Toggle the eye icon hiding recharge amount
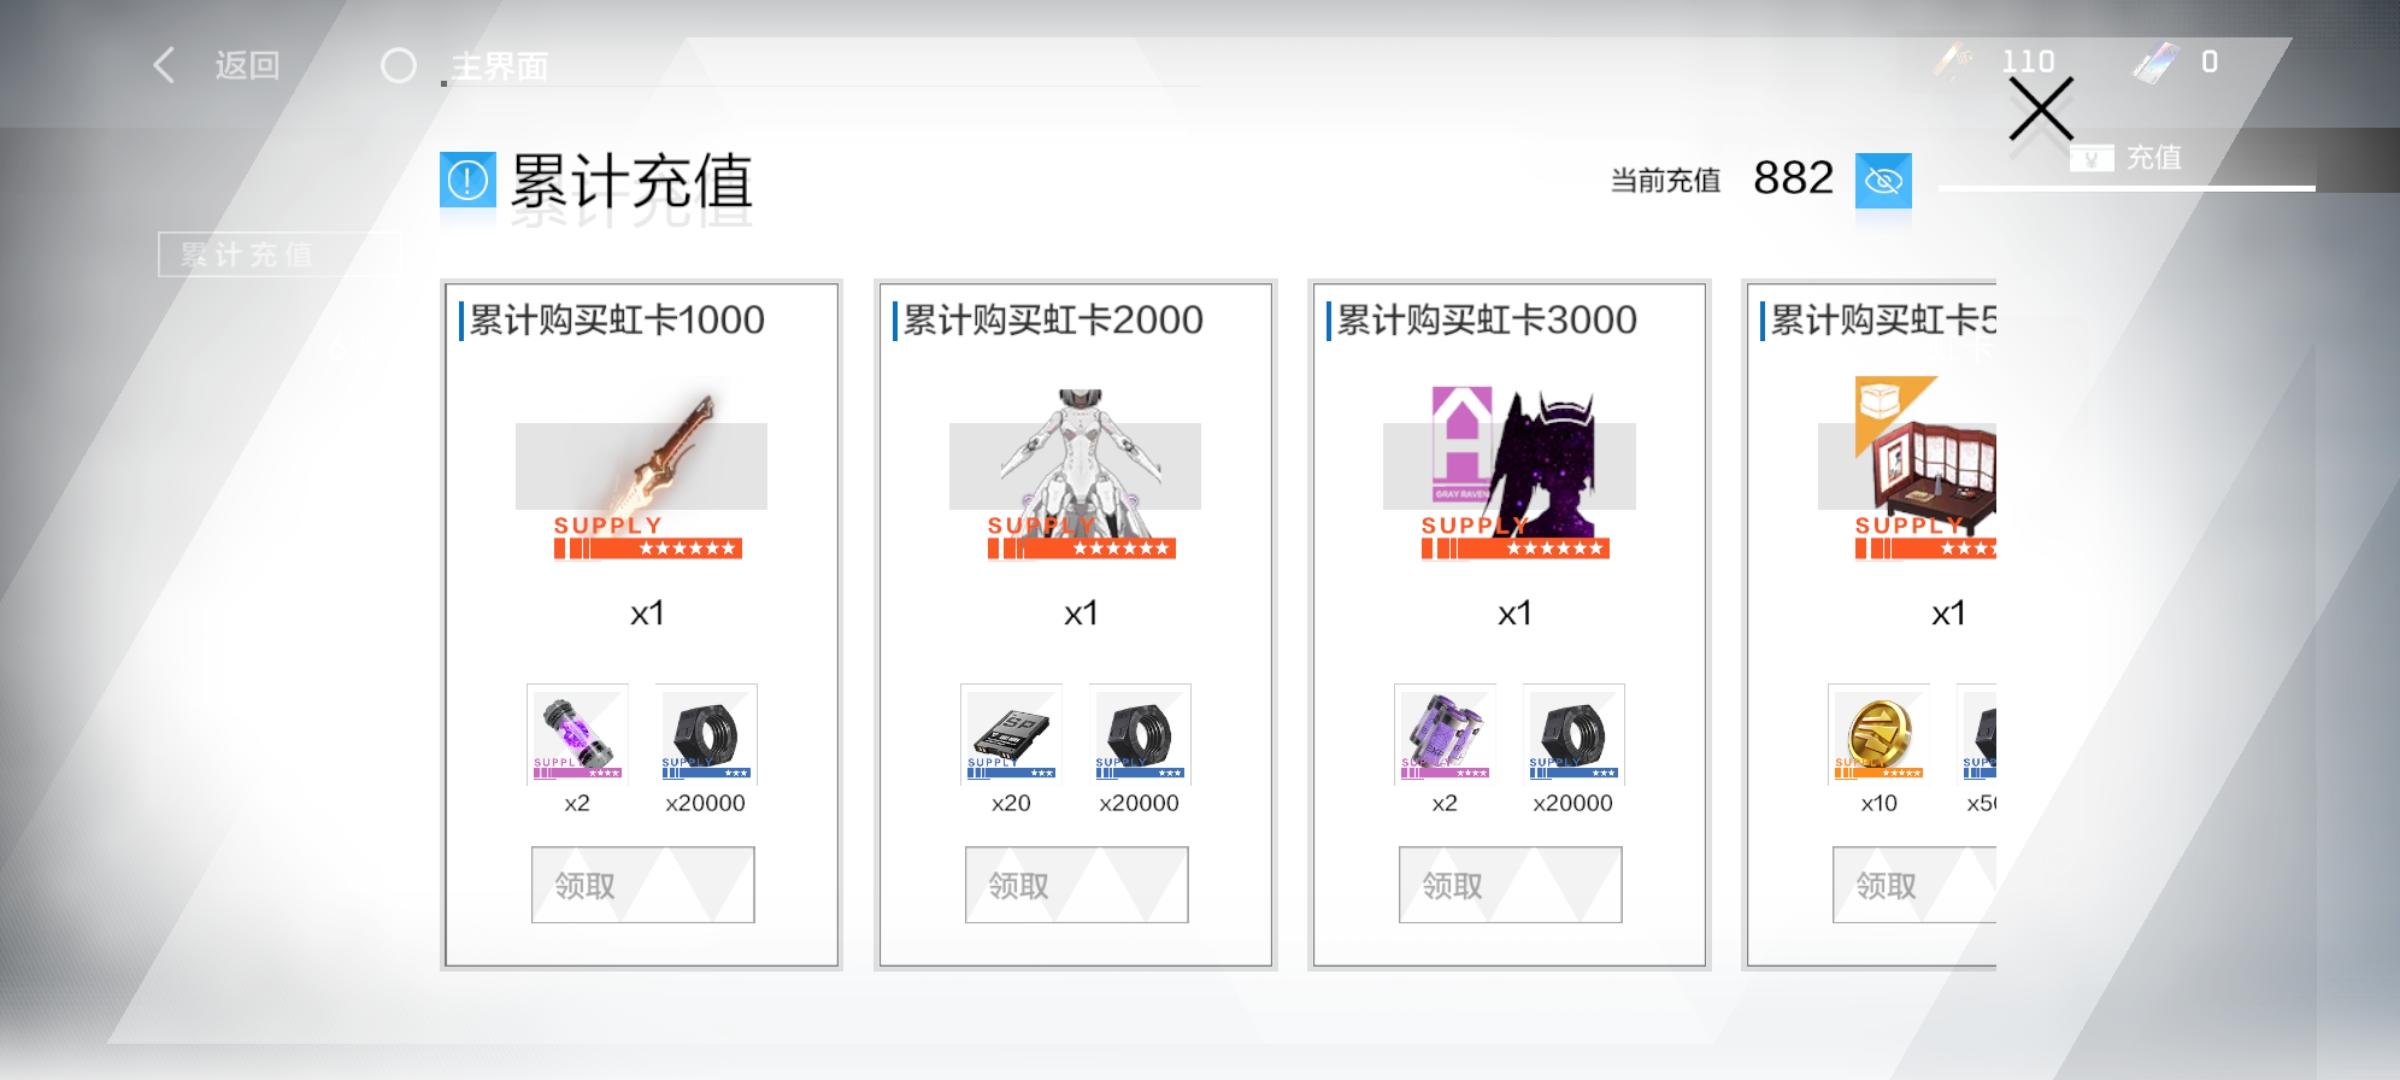This screenshot has height=1080, width=2400. tap(1883, 181)
